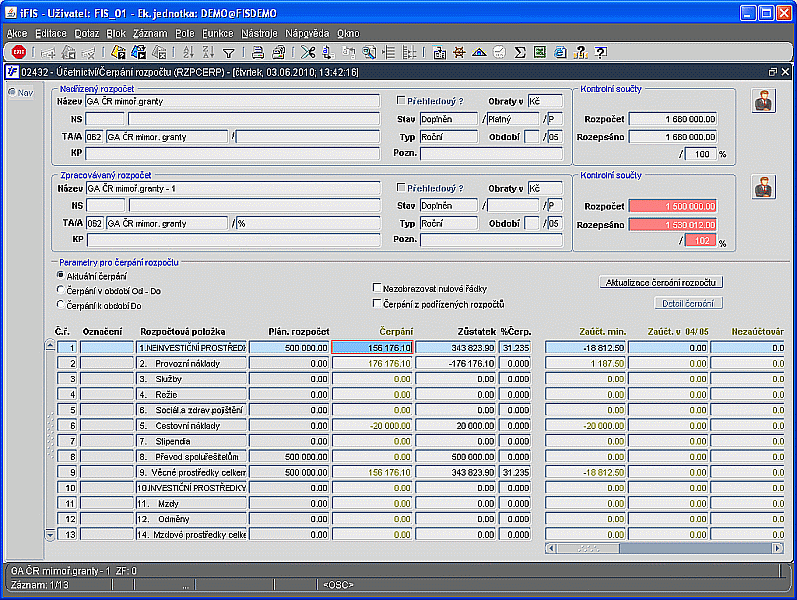The width and height of the screenshot is (797, 600).
Task: Click the printer icon in toolbar
Action: pyautogui.click(x=257, y=52)
